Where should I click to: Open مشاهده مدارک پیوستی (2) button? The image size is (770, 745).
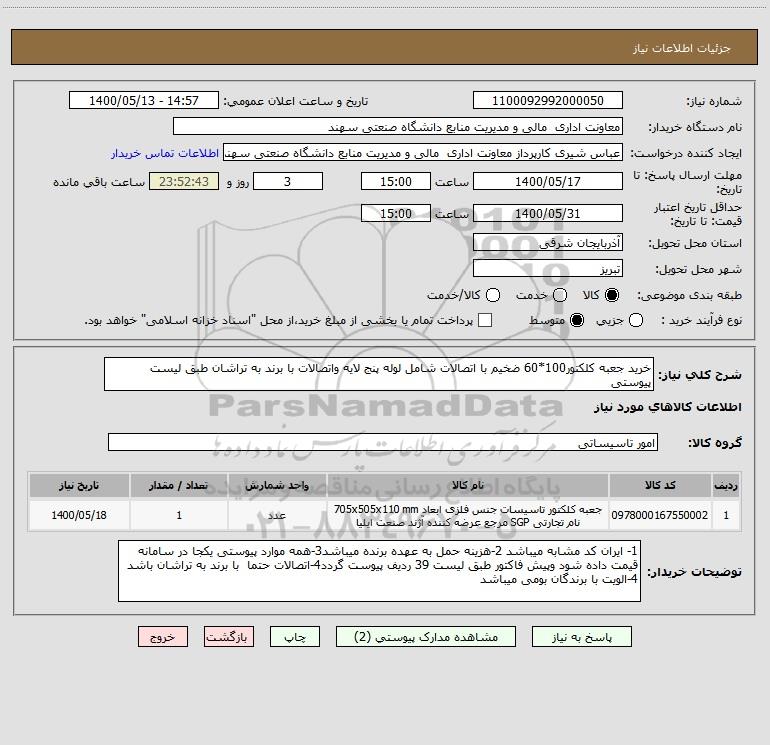coord(426,637)
